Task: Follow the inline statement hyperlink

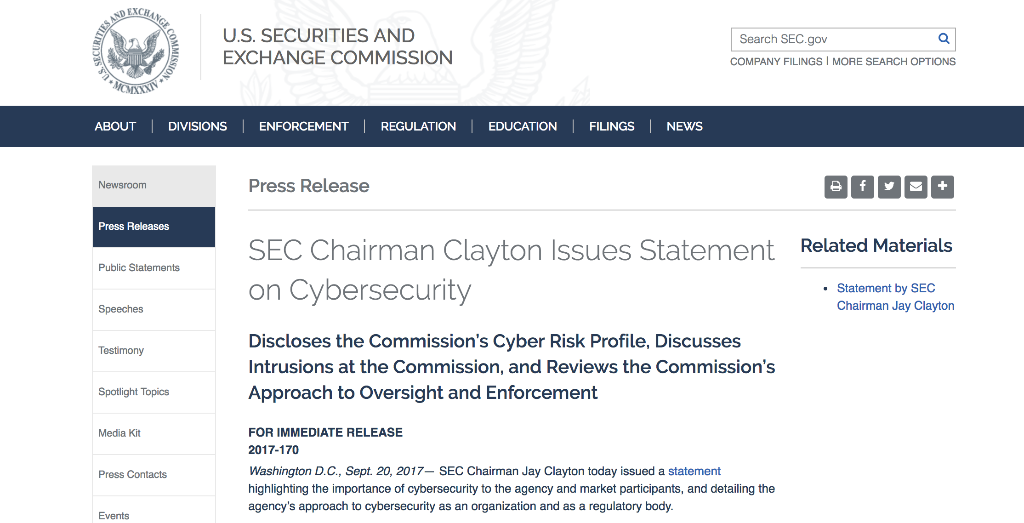Action: (x=694, y=471)
